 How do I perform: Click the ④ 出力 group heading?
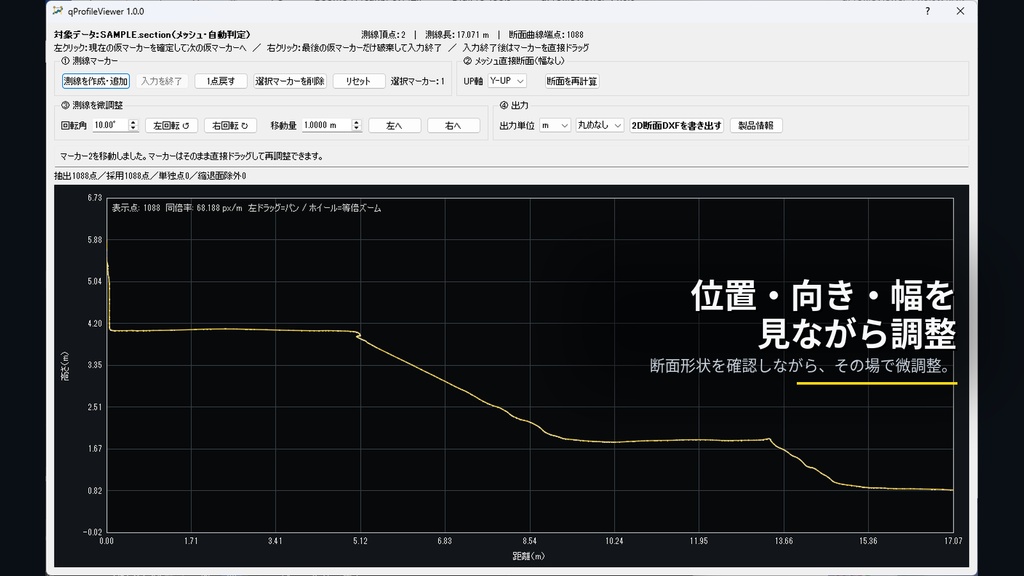coord(514,105)
